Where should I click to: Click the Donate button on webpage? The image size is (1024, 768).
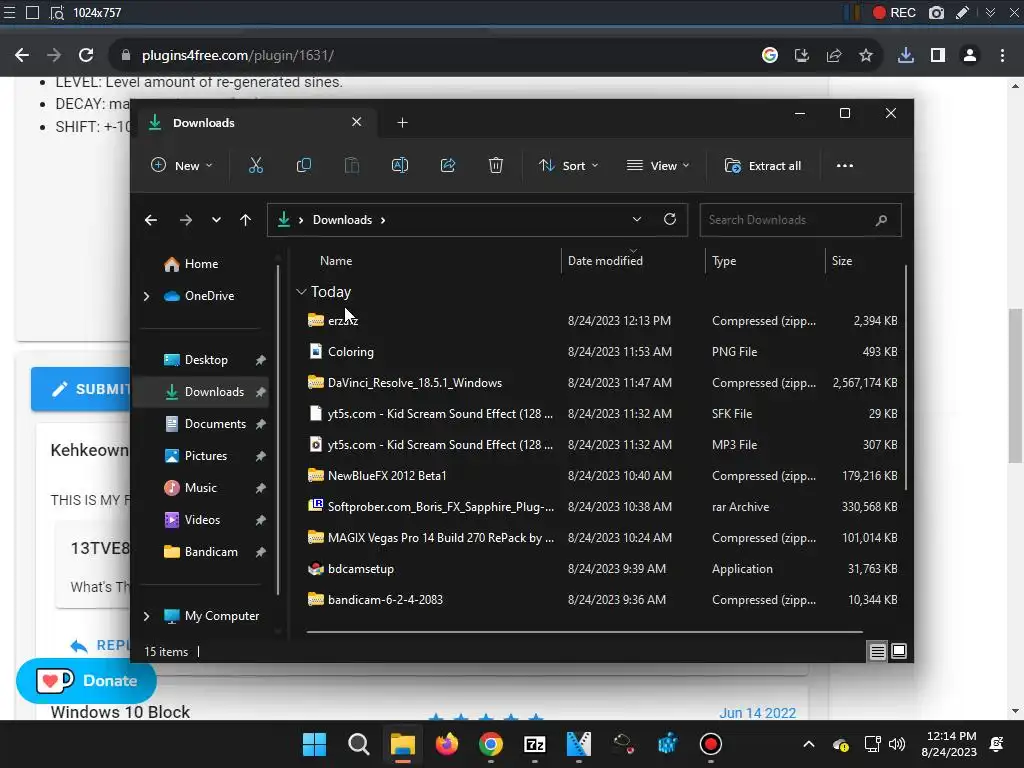coord(86,680)
